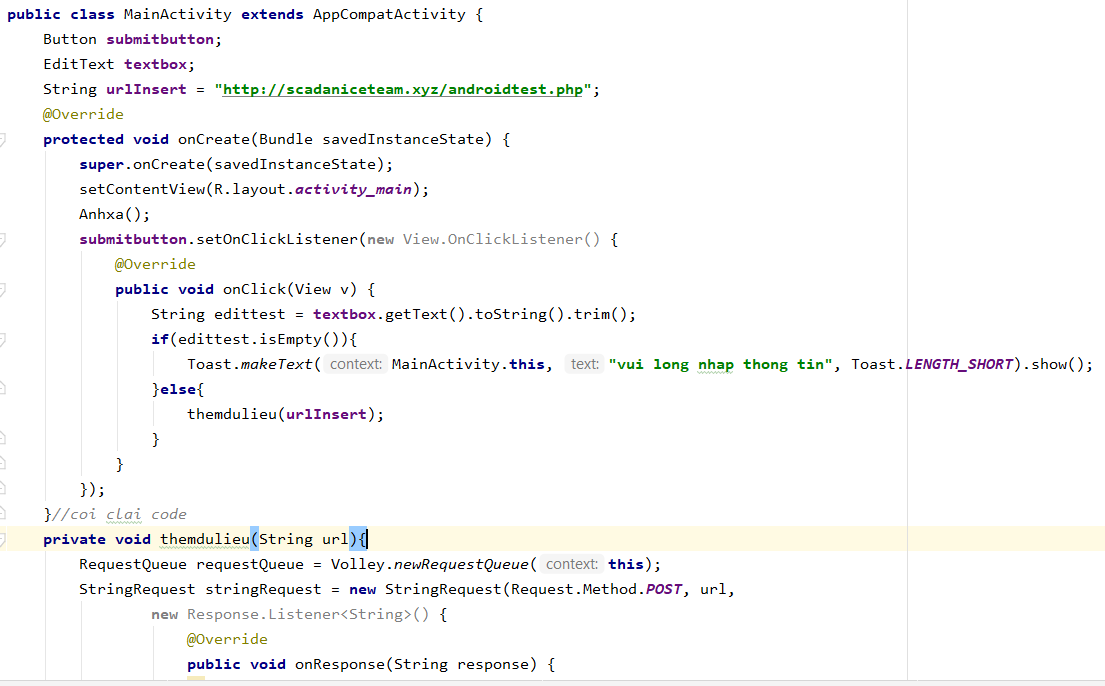Image resolution: width=1105 pixels, height=686 pixels.
Task: Collapse the themdulieu method fold marker
Action: [x=2, y=540]
